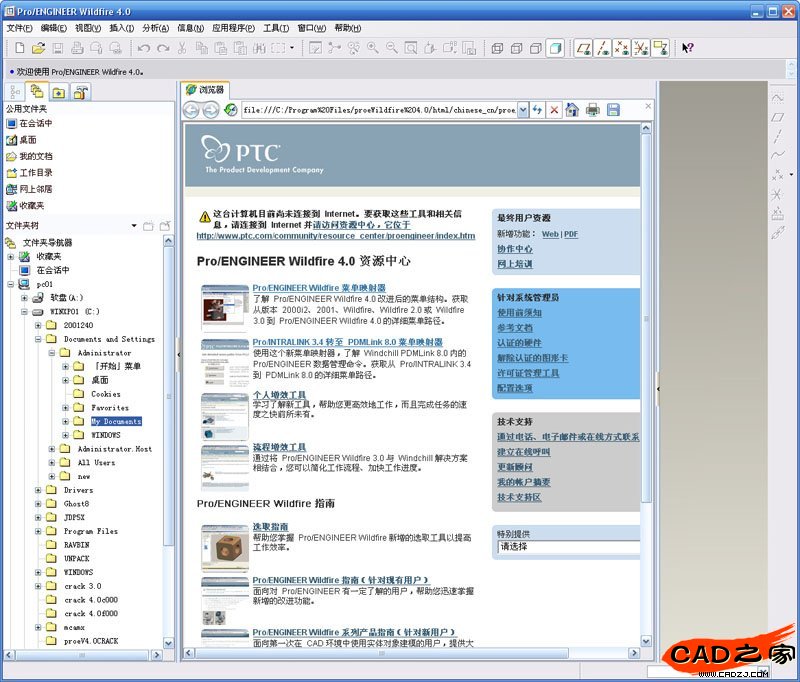Screen dimensions: 800x682
Task: Click the 选取指南 thumbnail image
Action: (224, 547)
